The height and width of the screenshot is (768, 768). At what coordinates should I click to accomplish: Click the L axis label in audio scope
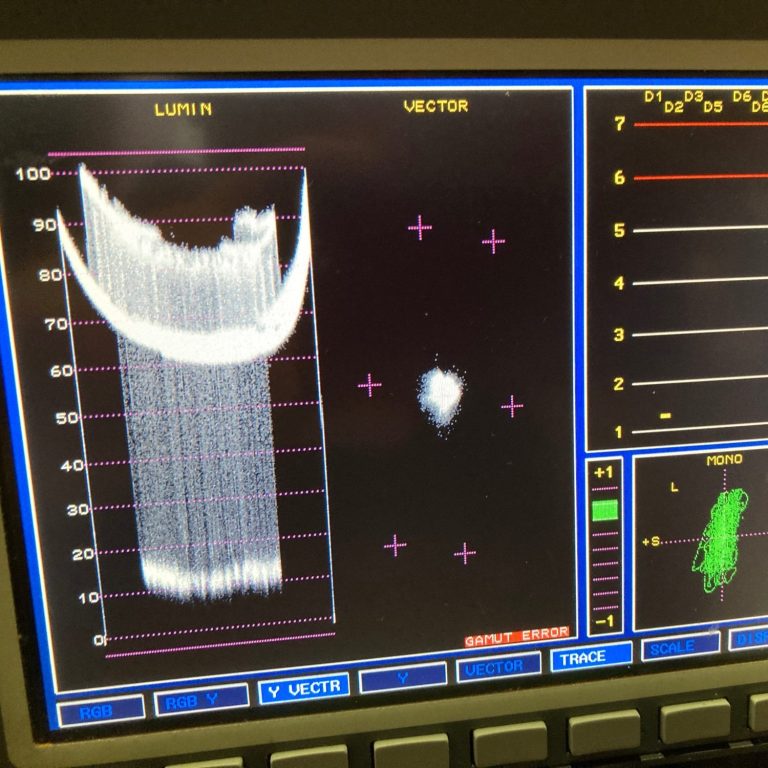tap(674, 487)
